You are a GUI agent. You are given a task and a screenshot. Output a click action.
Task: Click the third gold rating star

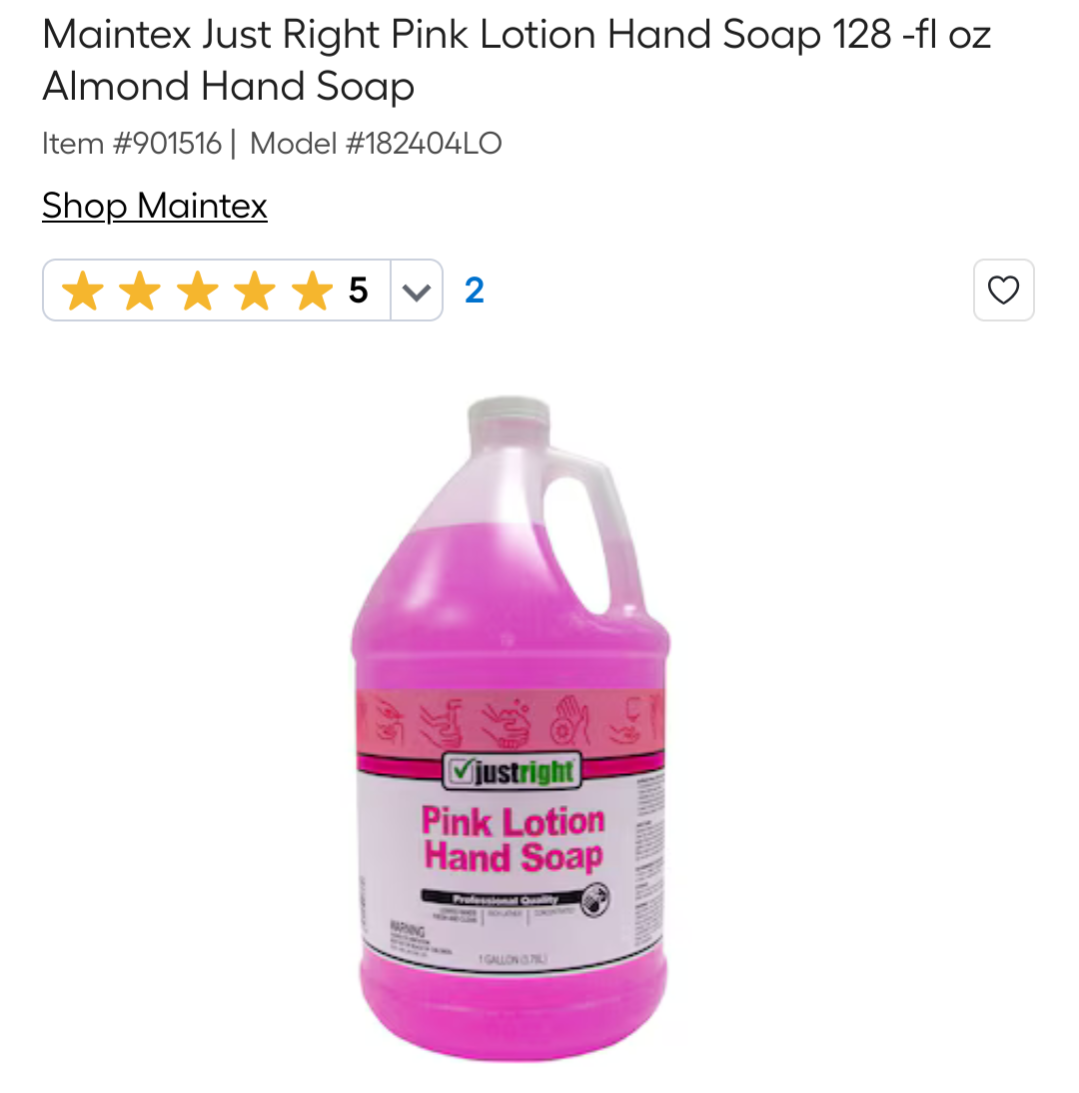point(197,291)
